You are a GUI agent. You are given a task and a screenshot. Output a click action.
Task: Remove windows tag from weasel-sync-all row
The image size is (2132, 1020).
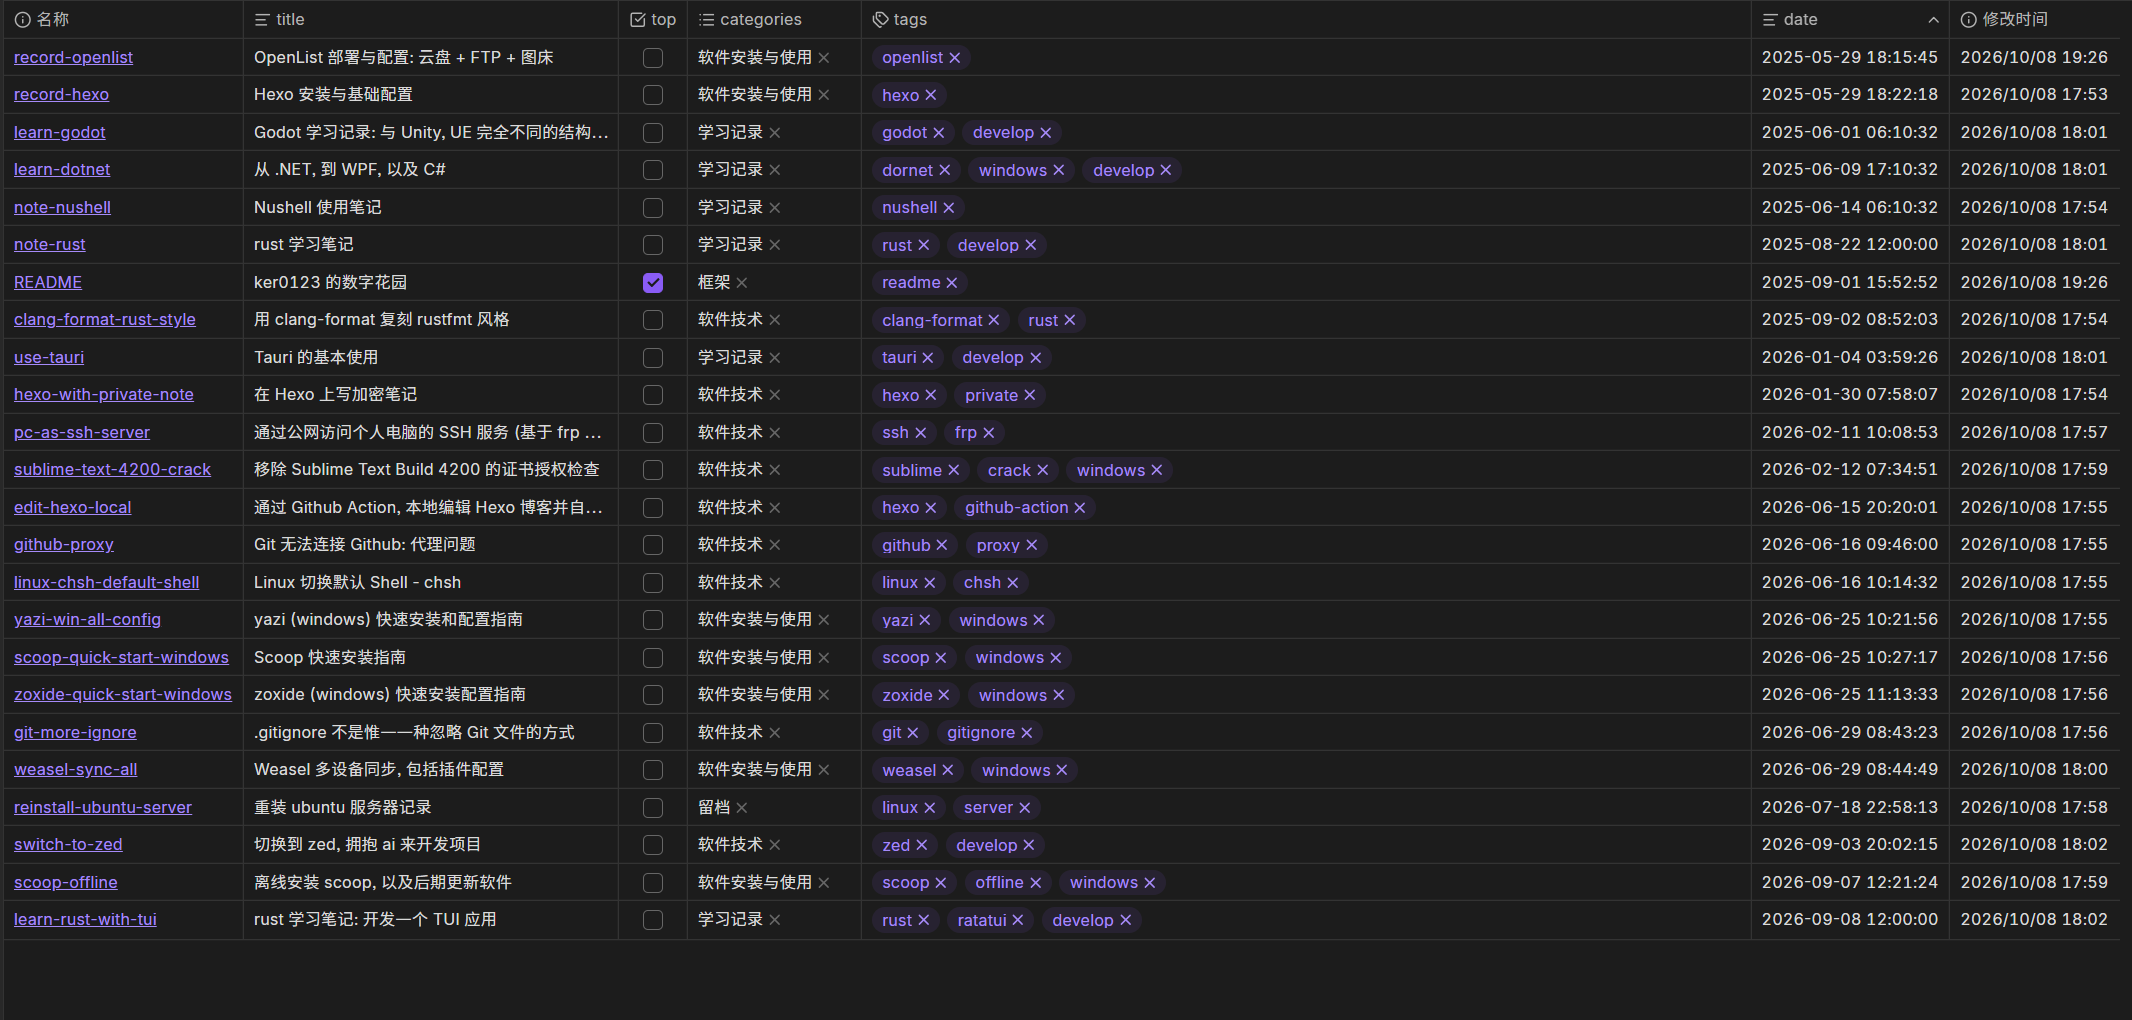pyautogui.click(x=1062, y=771)
